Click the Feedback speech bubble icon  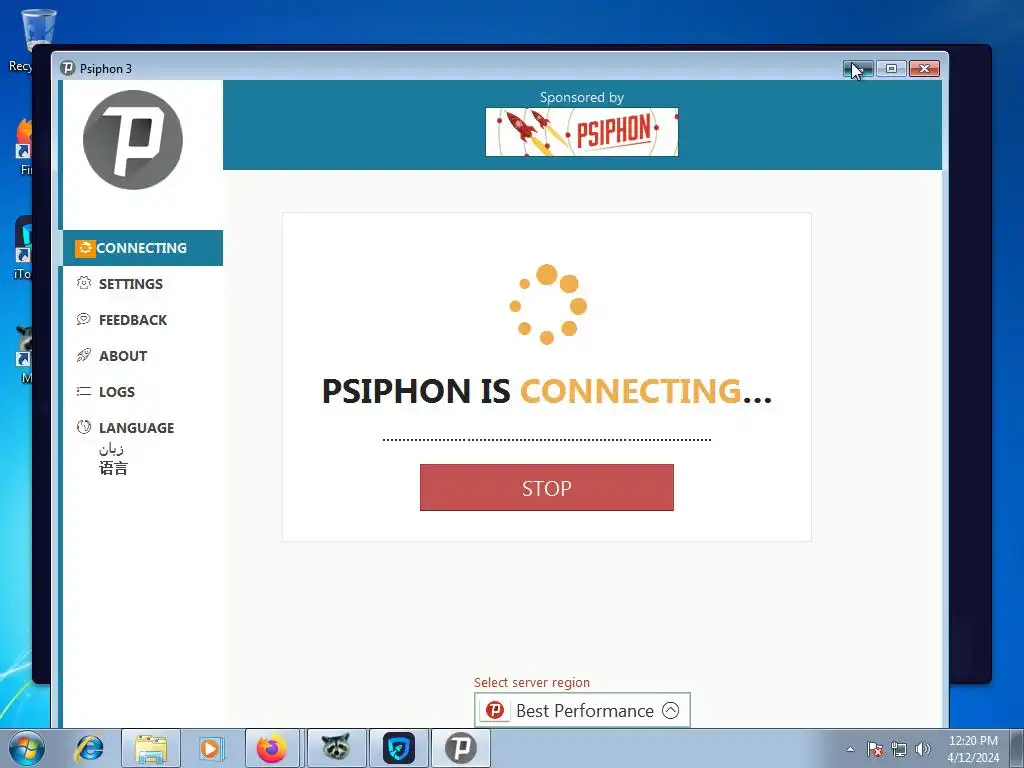pyautogui.click(x=84, y=319)
